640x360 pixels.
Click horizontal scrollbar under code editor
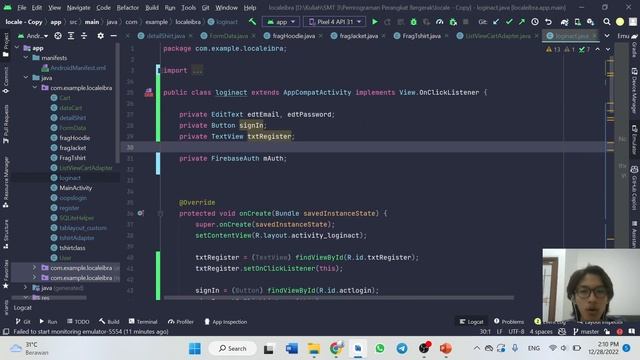(339, 298)
